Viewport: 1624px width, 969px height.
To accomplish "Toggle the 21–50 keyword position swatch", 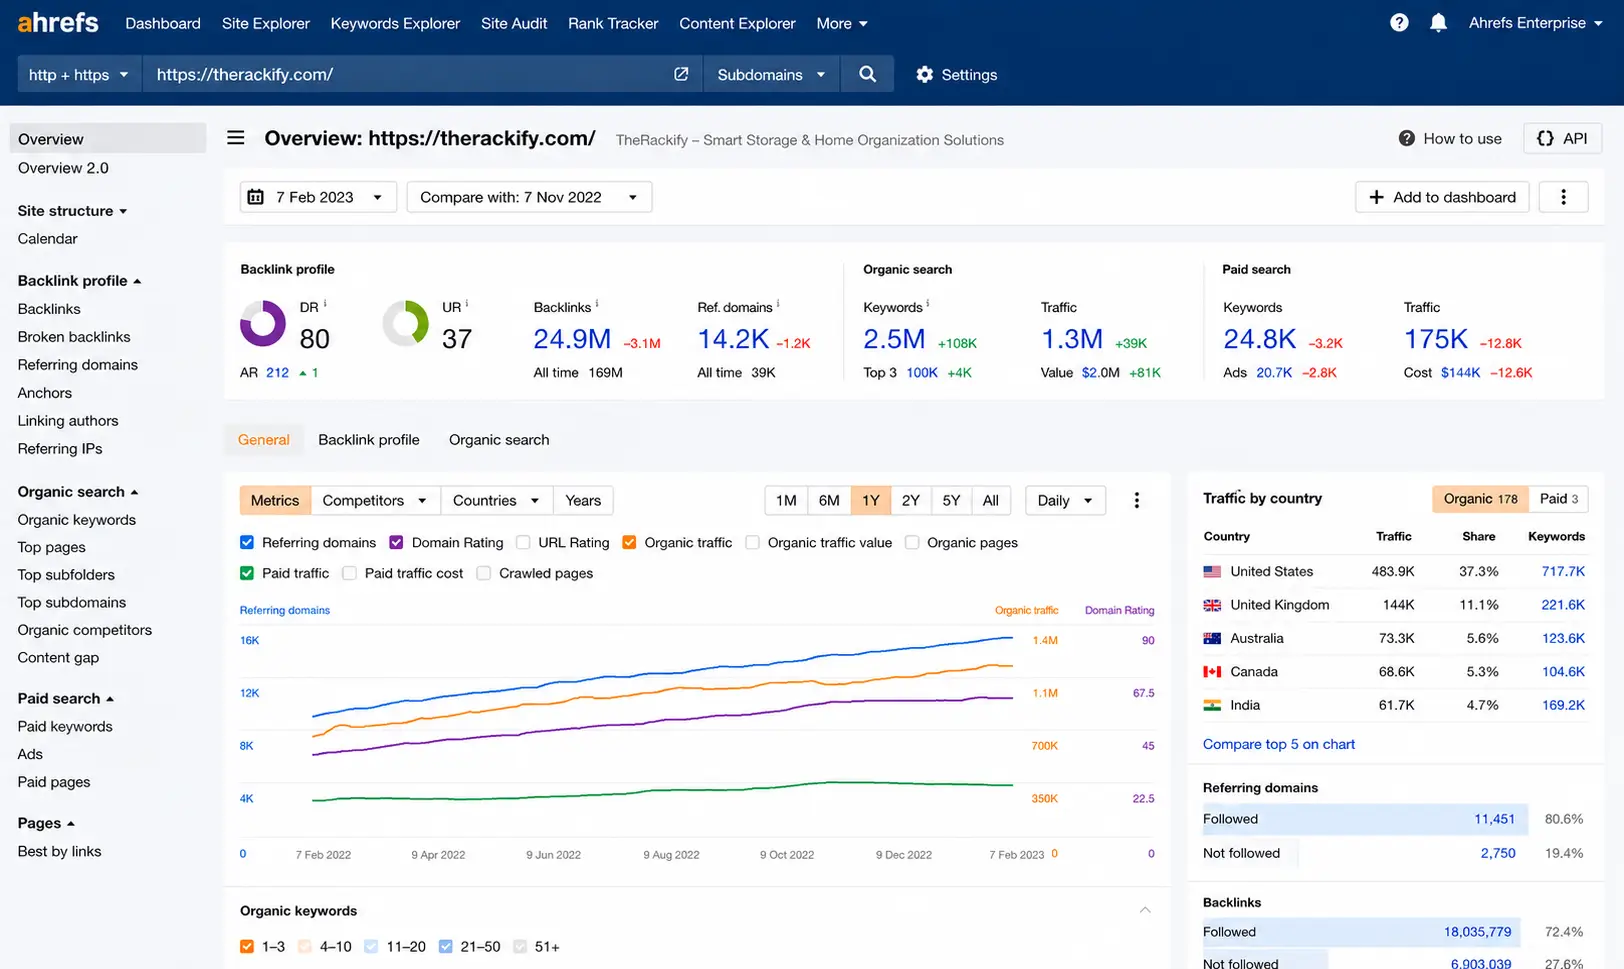I will click(x=445, y=946).
